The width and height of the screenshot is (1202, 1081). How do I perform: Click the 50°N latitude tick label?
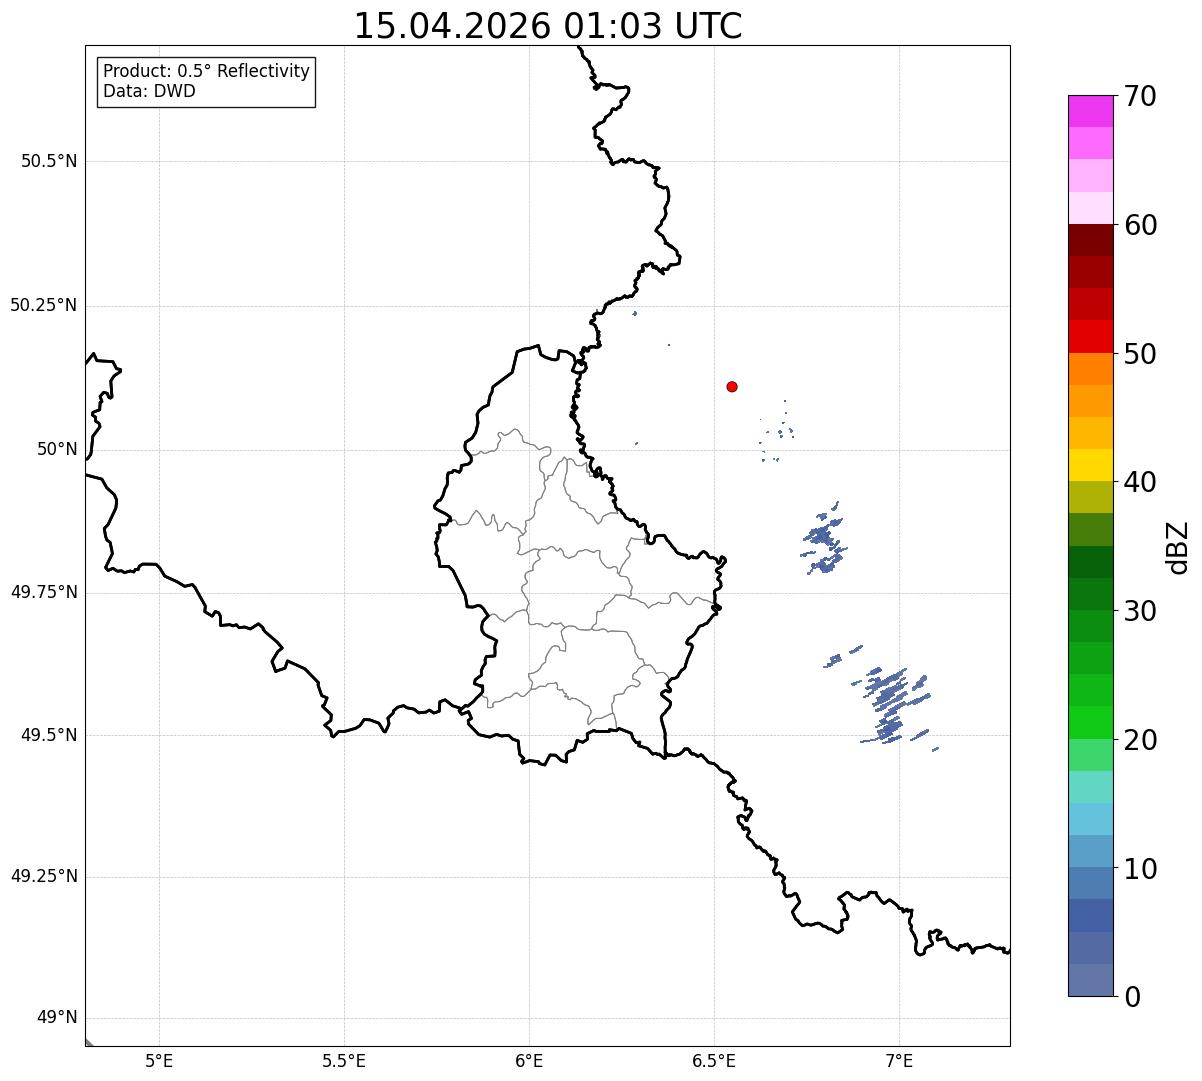click(x=57, y=449)
